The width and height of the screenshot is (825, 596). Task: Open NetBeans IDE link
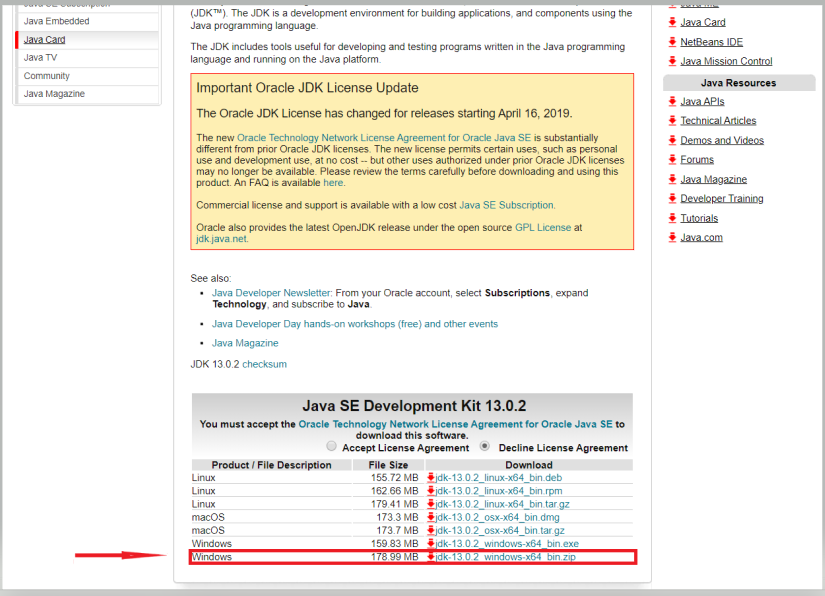click(x=711, y=42)
